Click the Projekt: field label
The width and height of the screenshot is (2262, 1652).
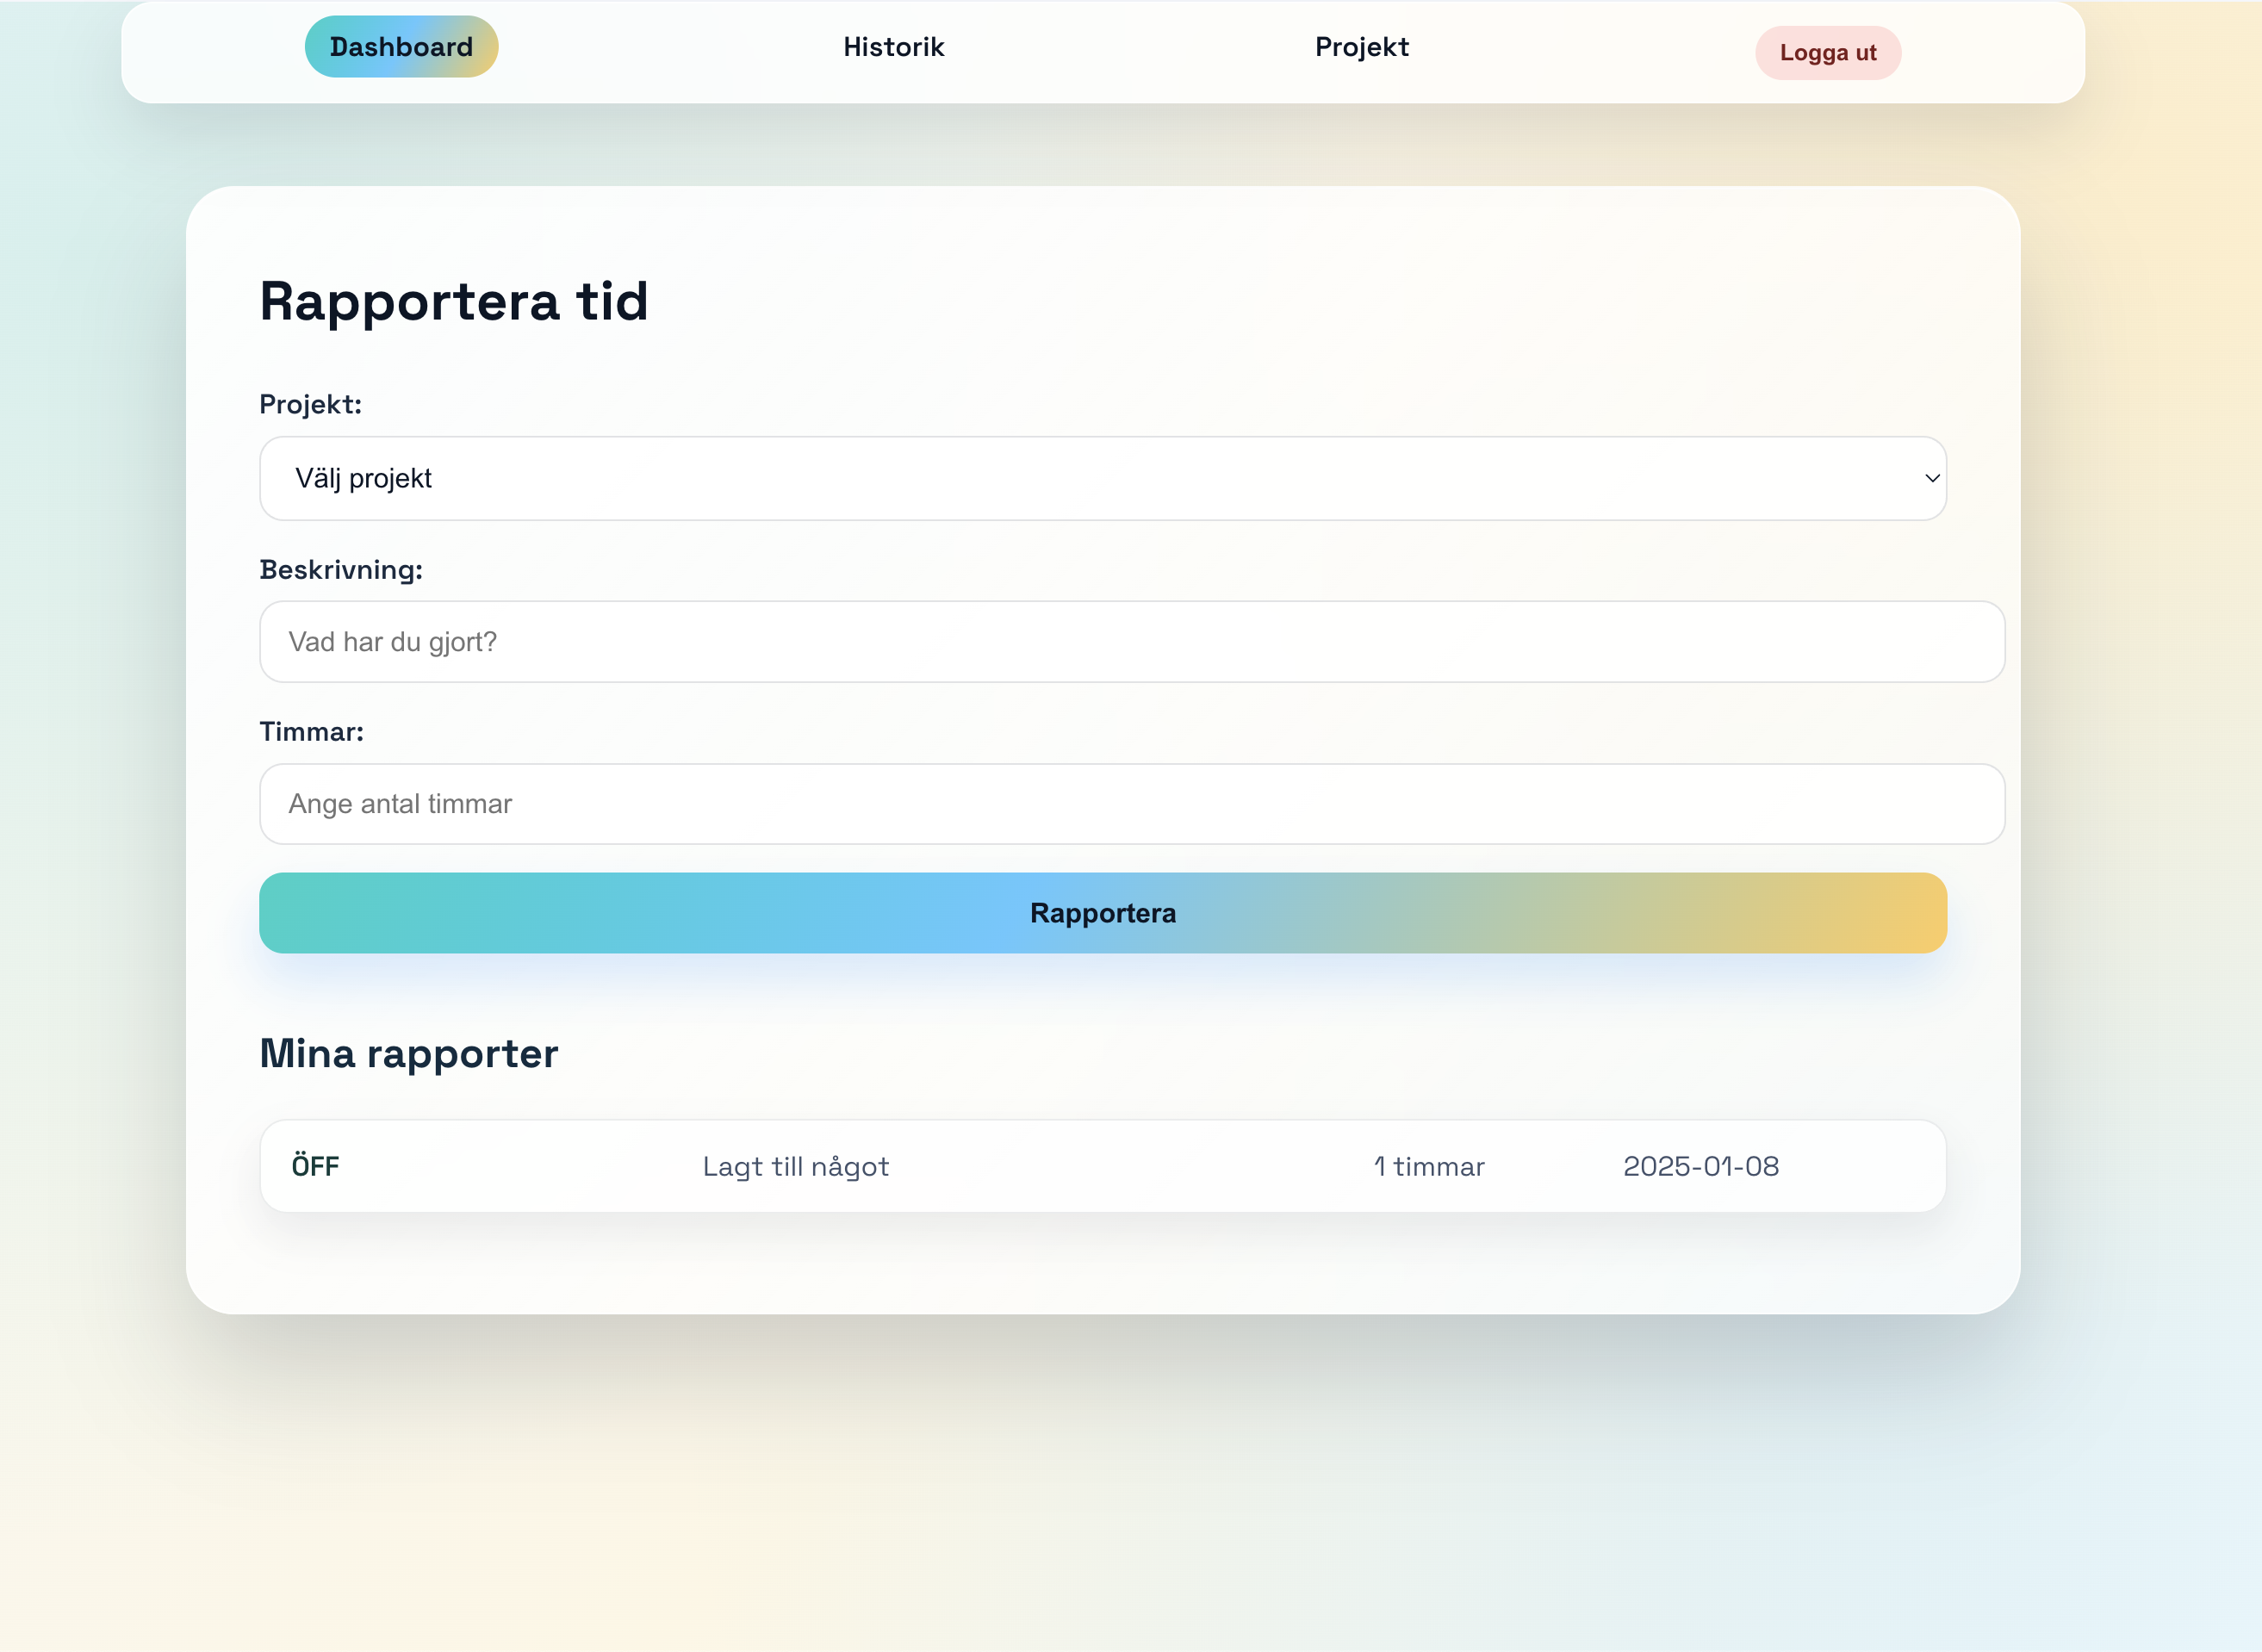coord(310,404)
